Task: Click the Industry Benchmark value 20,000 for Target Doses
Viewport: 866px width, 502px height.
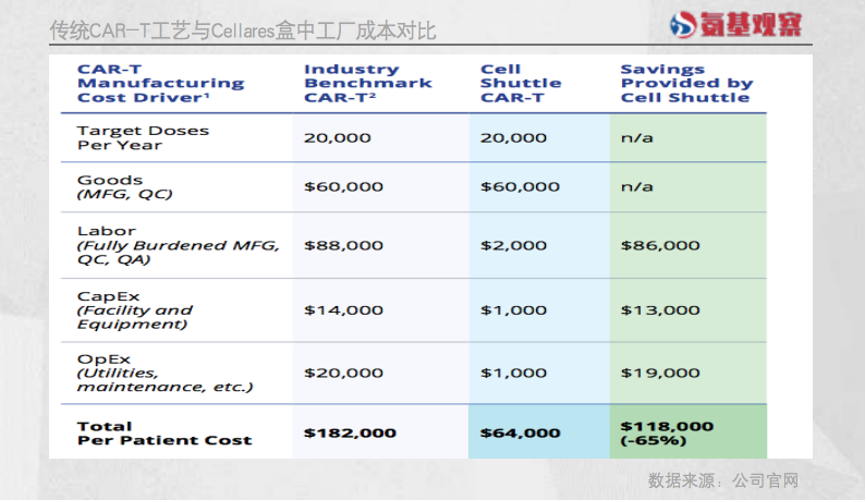Action: 337,138
